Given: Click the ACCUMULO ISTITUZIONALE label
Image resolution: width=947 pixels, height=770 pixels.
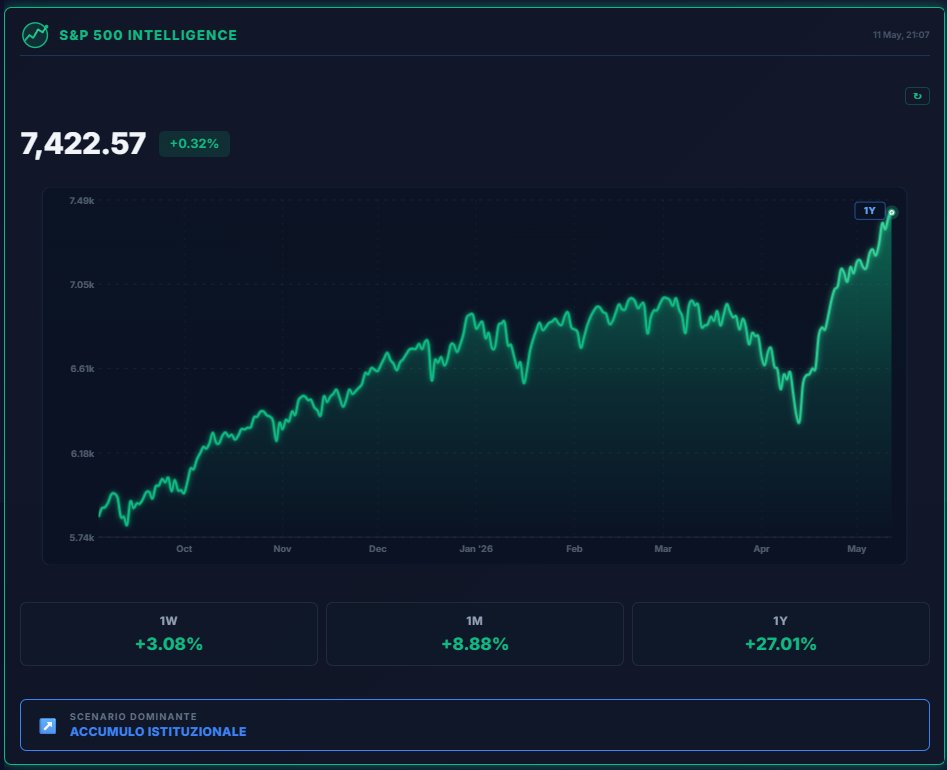Looking at the screenshot, I should pyautogui.click(x=158, y=731).
